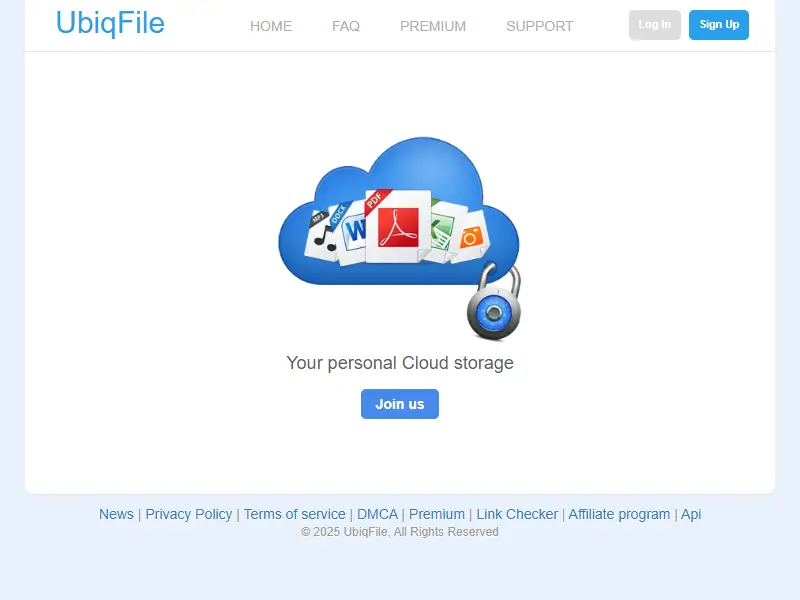Click the Sign Up button
Image resolution: width=800 pixels, height=600 pixels.
(719, 24)
